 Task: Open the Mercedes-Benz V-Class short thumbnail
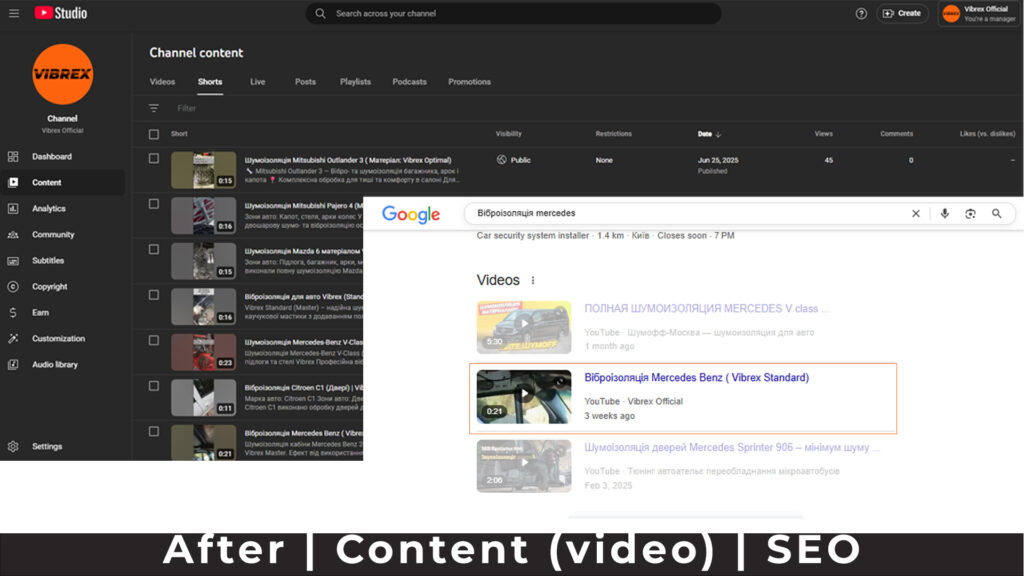(x=204, y=352)
